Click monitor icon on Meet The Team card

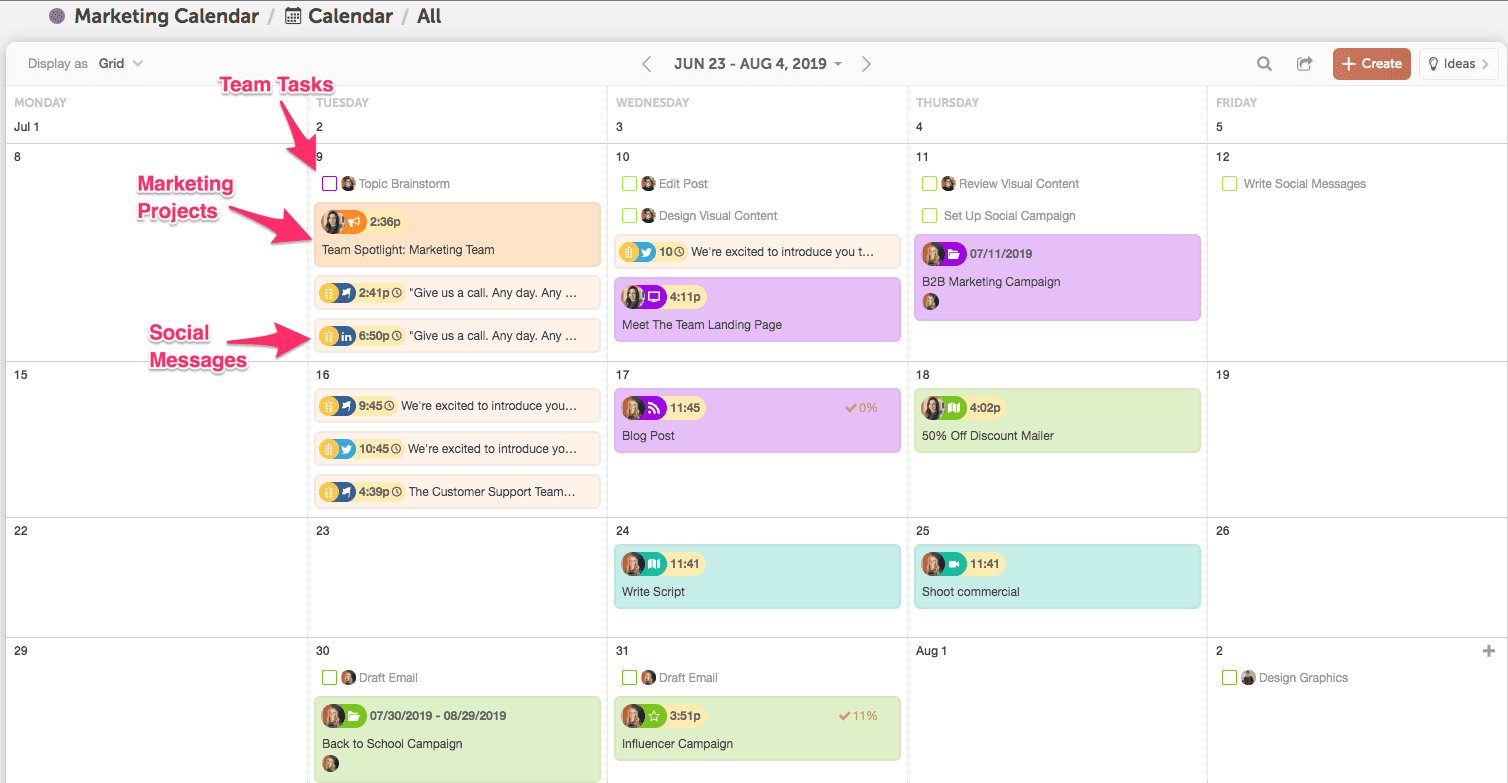[x=654, y=297]
